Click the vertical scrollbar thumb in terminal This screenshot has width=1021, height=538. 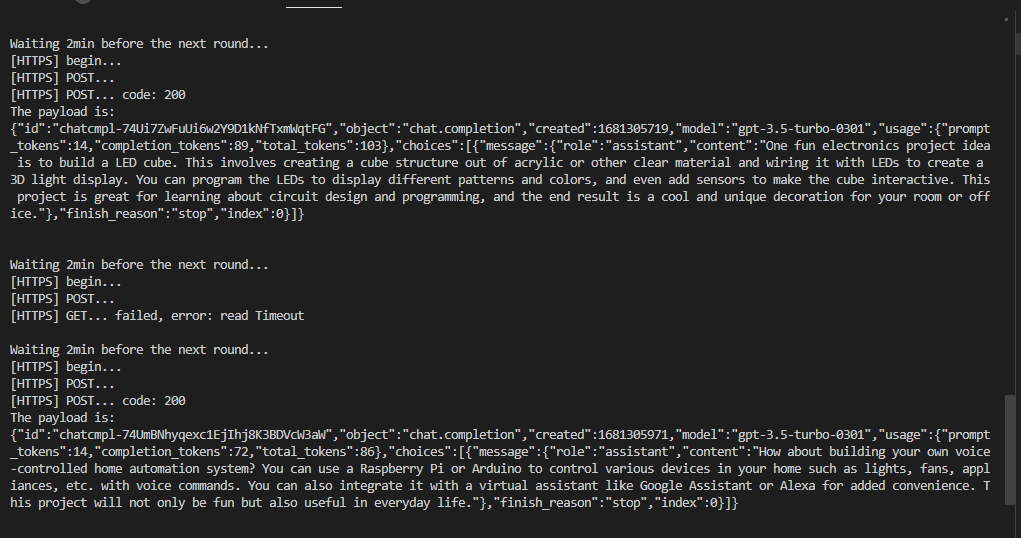(x=1010, y=449)
